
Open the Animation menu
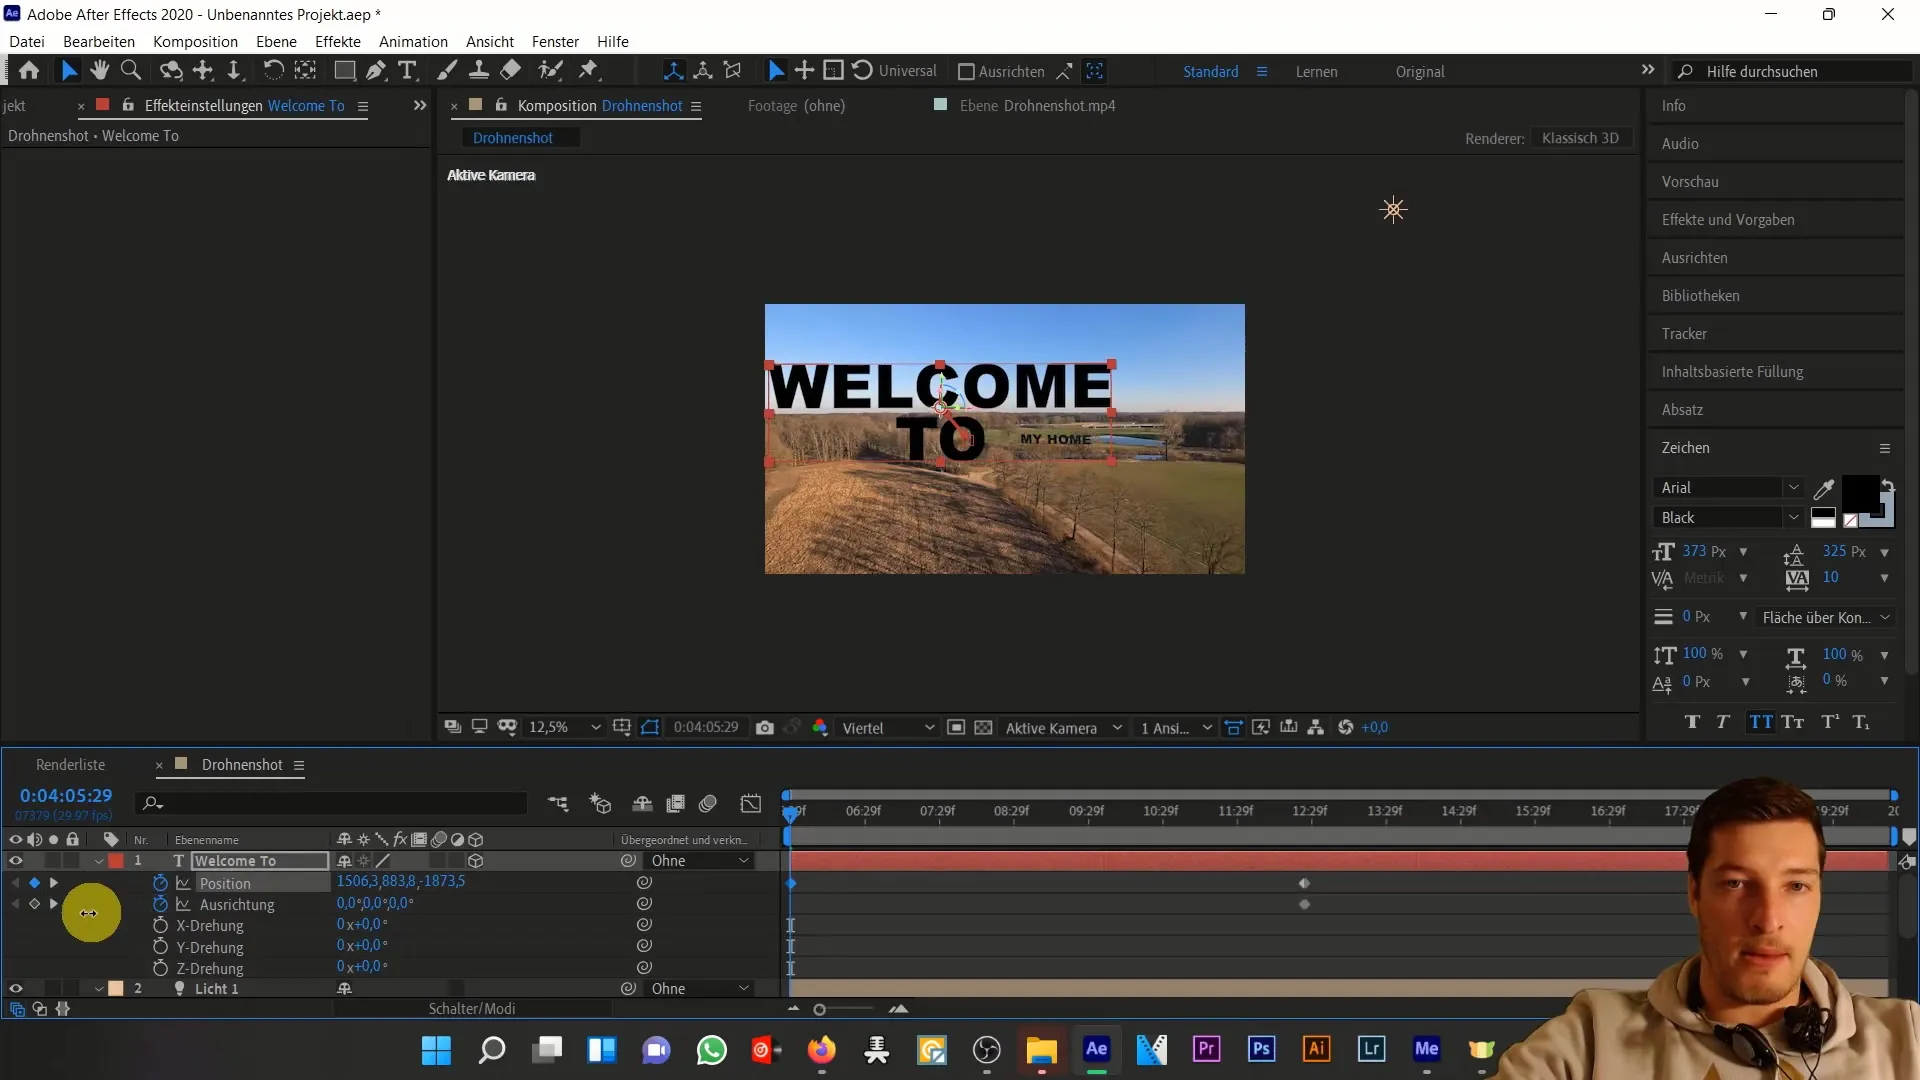click(413, 42)
